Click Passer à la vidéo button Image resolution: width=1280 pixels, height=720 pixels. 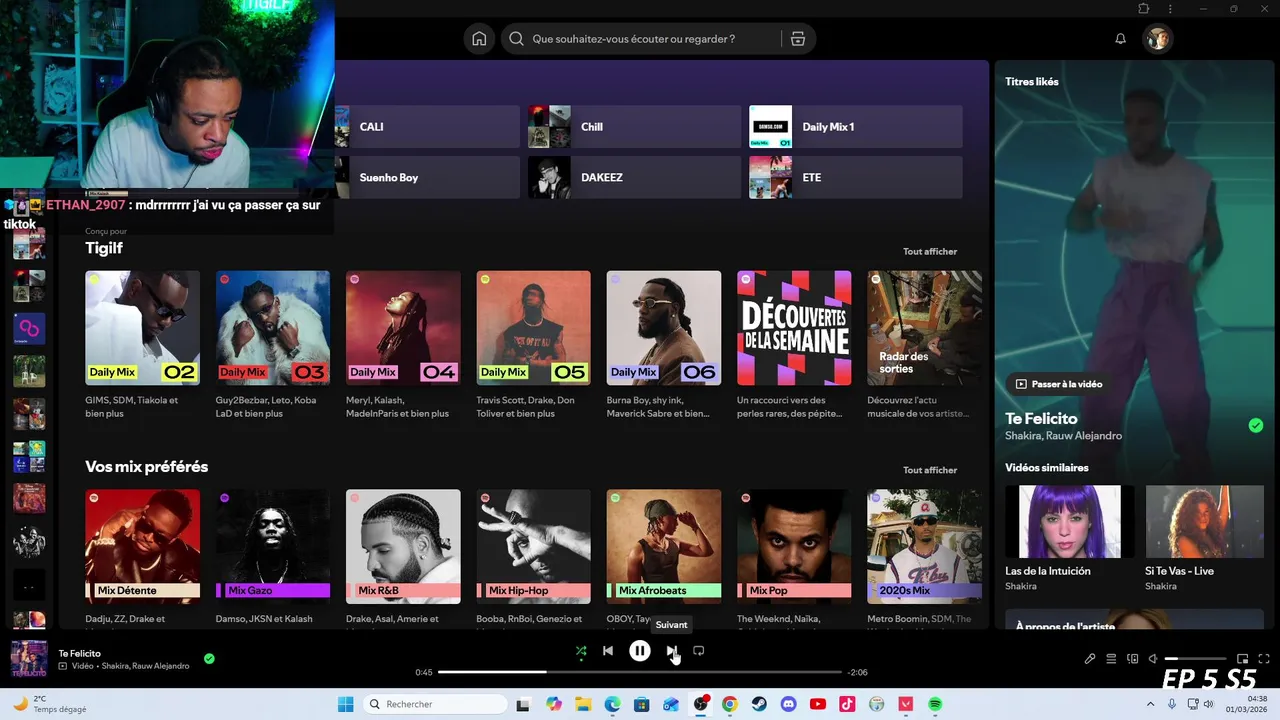1059,384
